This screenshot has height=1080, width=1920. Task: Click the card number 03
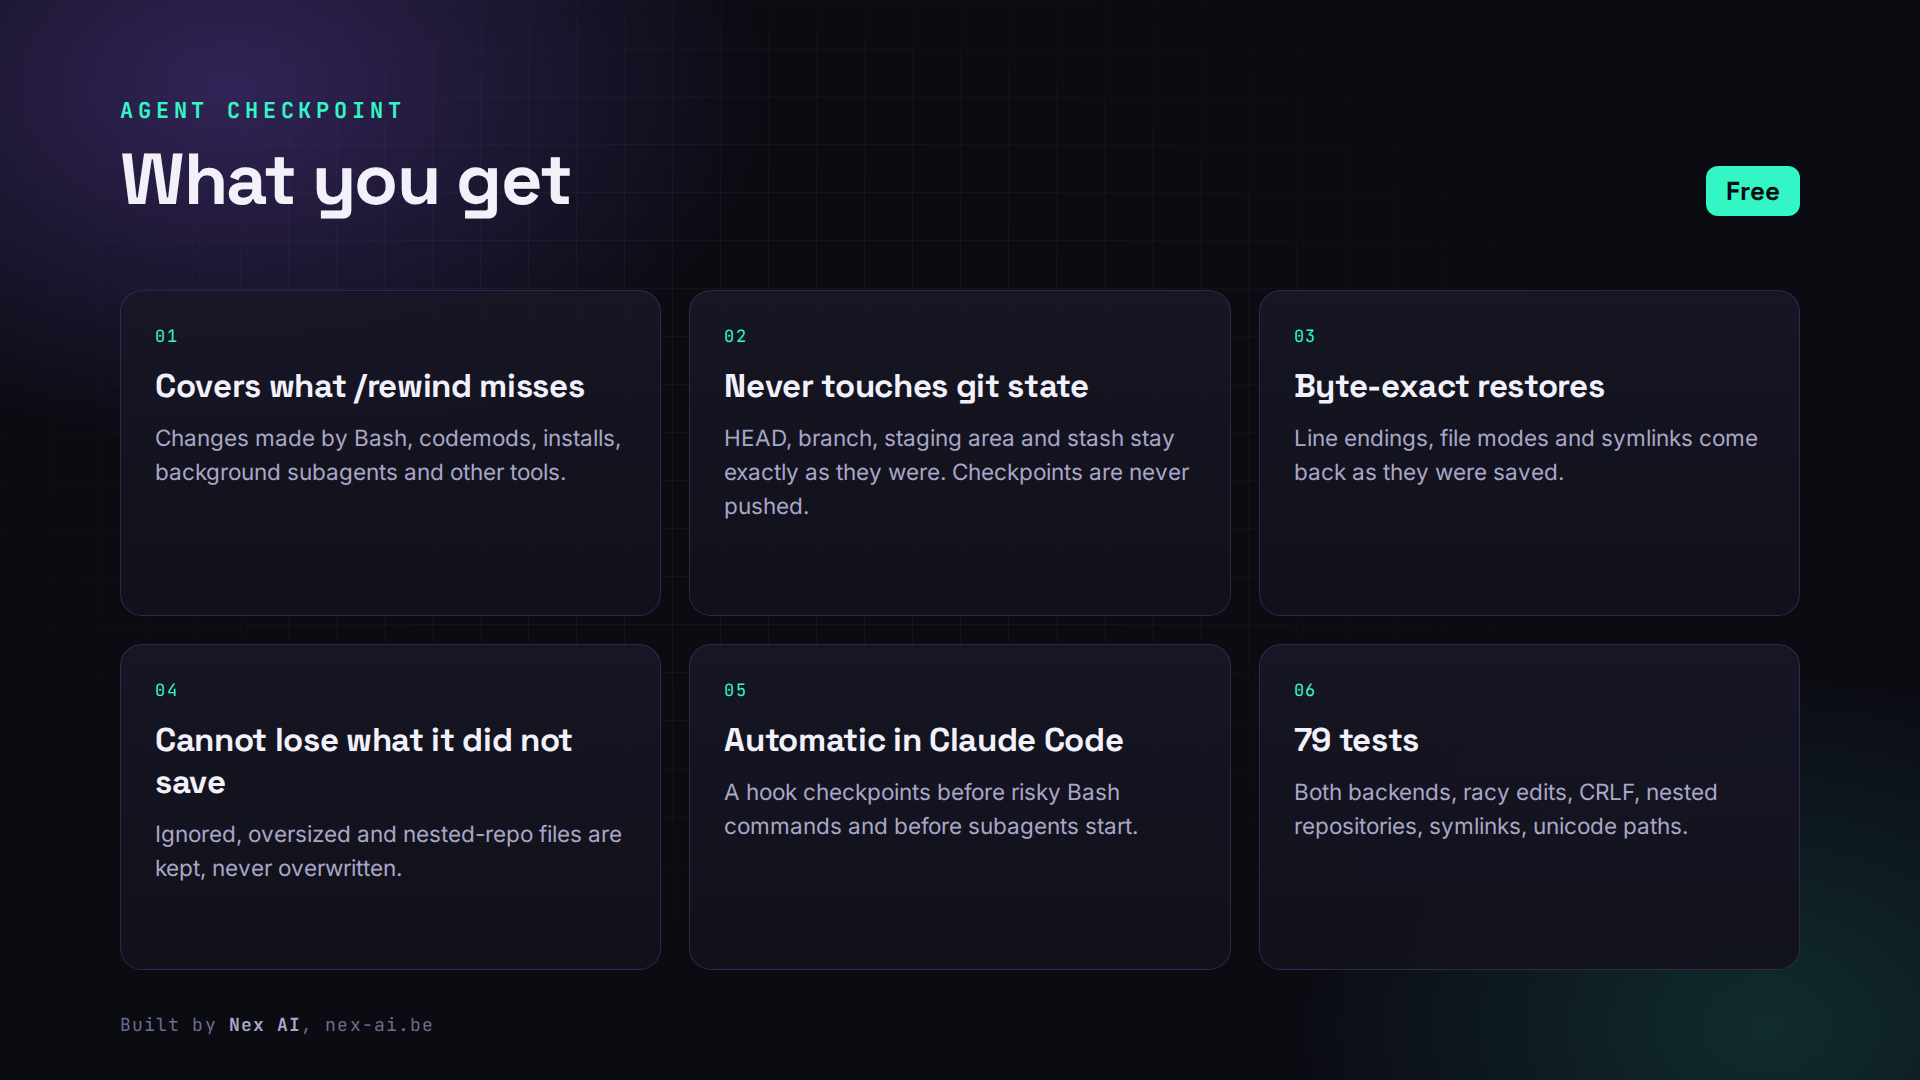coord(1304,336)
